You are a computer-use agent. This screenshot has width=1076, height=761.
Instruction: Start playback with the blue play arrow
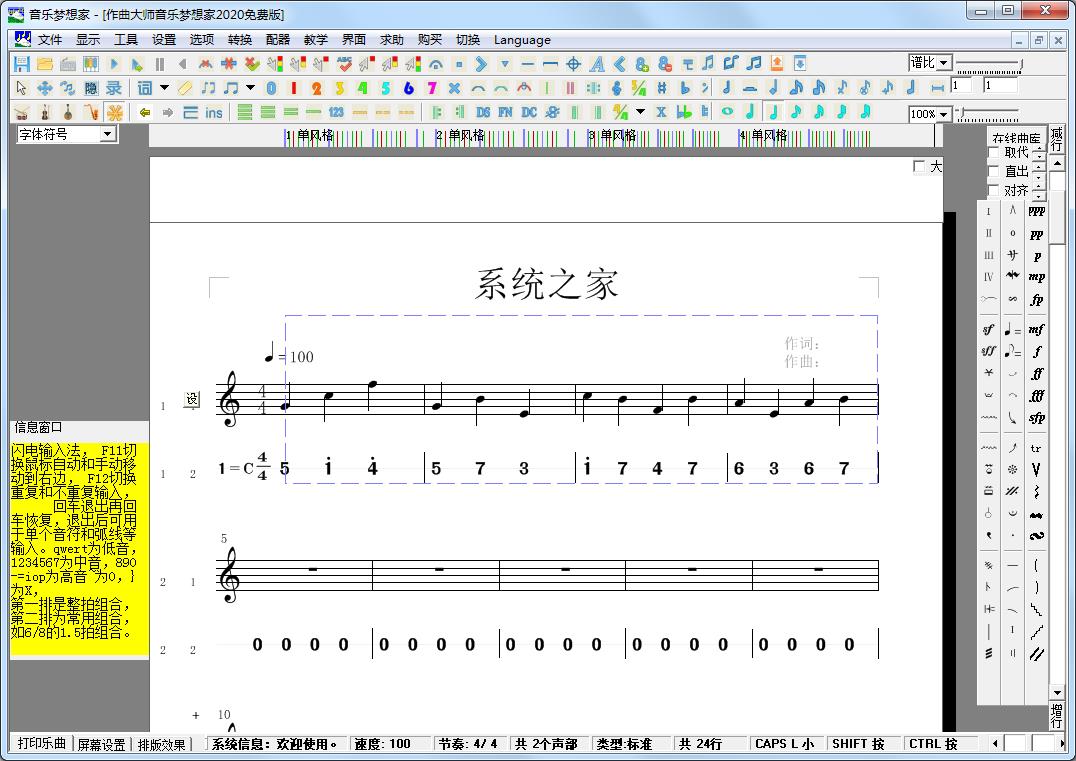[x=114, y=64]
